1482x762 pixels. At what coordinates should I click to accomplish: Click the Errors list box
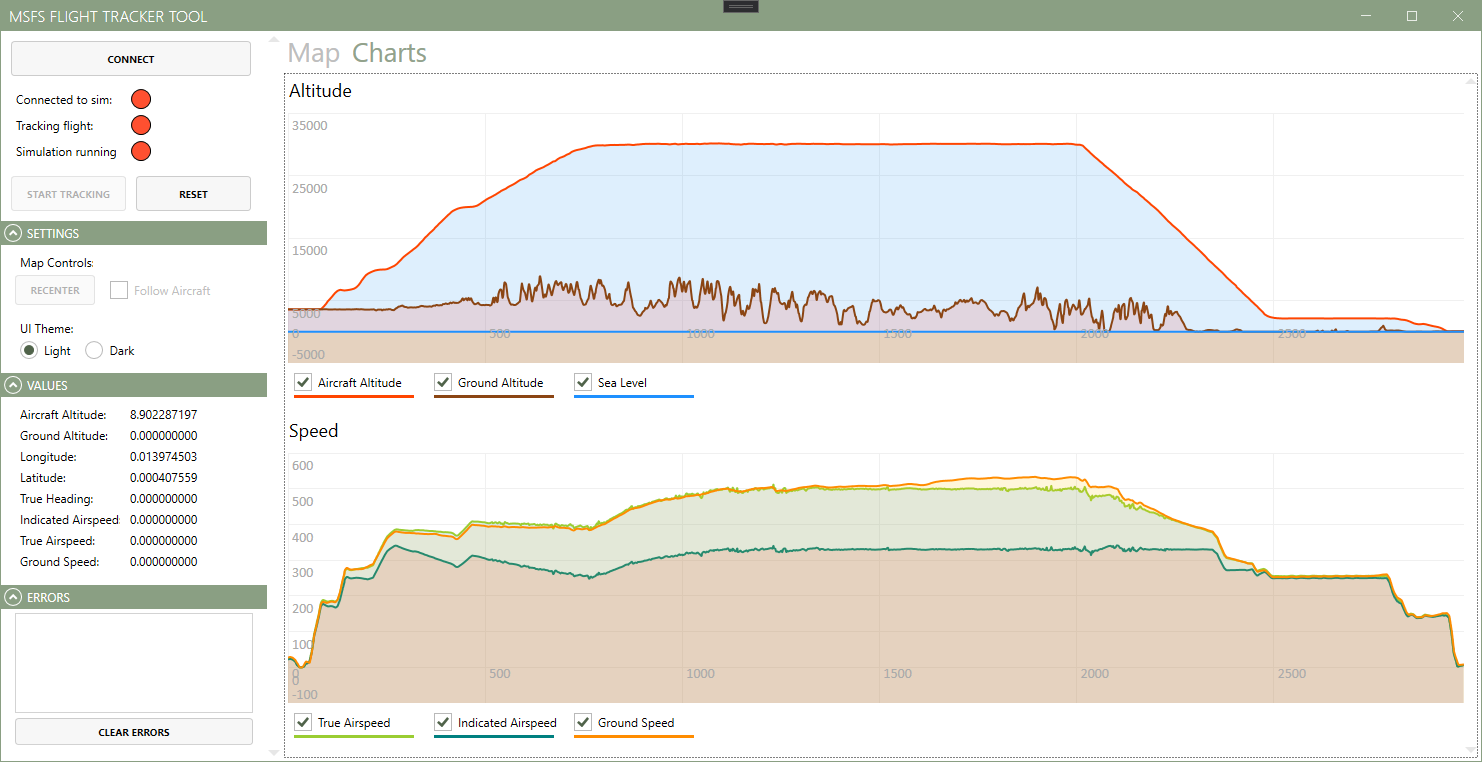click(x=134, y=662)
